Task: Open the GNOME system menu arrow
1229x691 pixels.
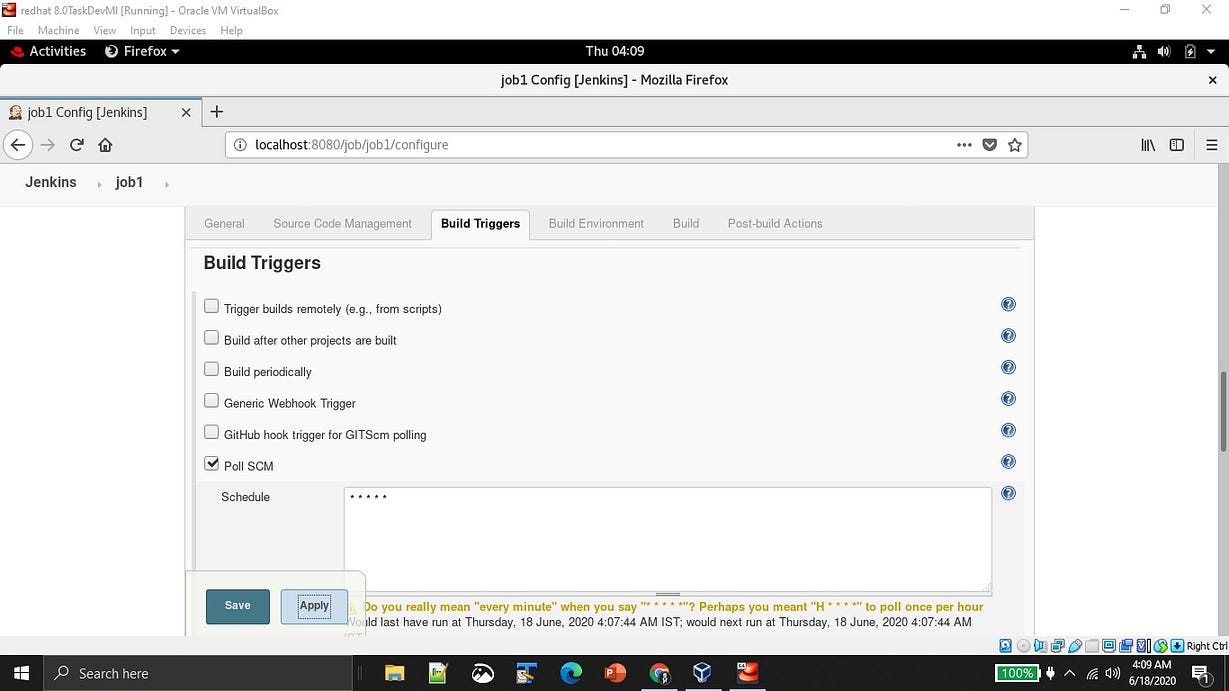Action: pos(1213,51)
